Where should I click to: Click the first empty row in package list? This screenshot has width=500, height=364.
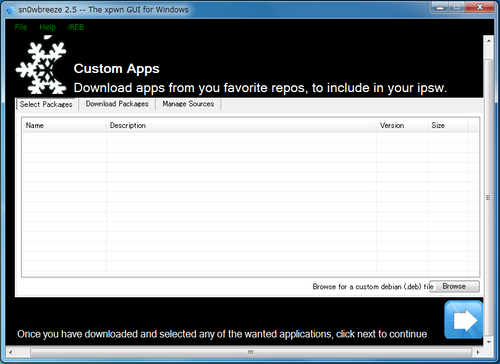(x=250, y=137)
